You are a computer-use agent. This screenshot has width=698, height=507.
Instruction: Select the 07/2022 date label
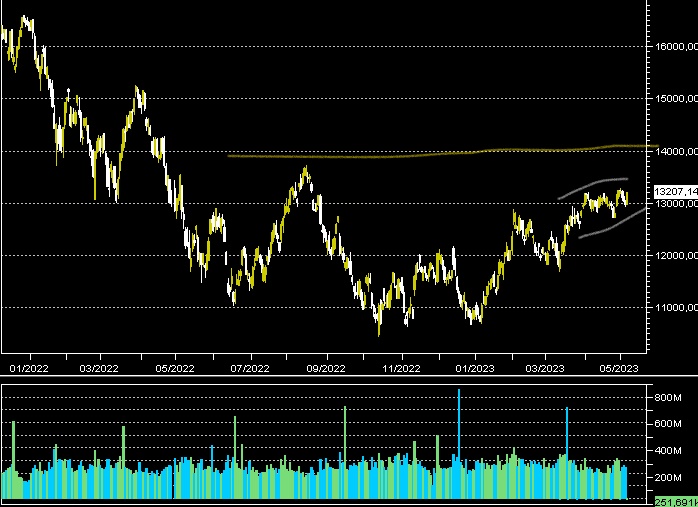[x=251, y=369]
